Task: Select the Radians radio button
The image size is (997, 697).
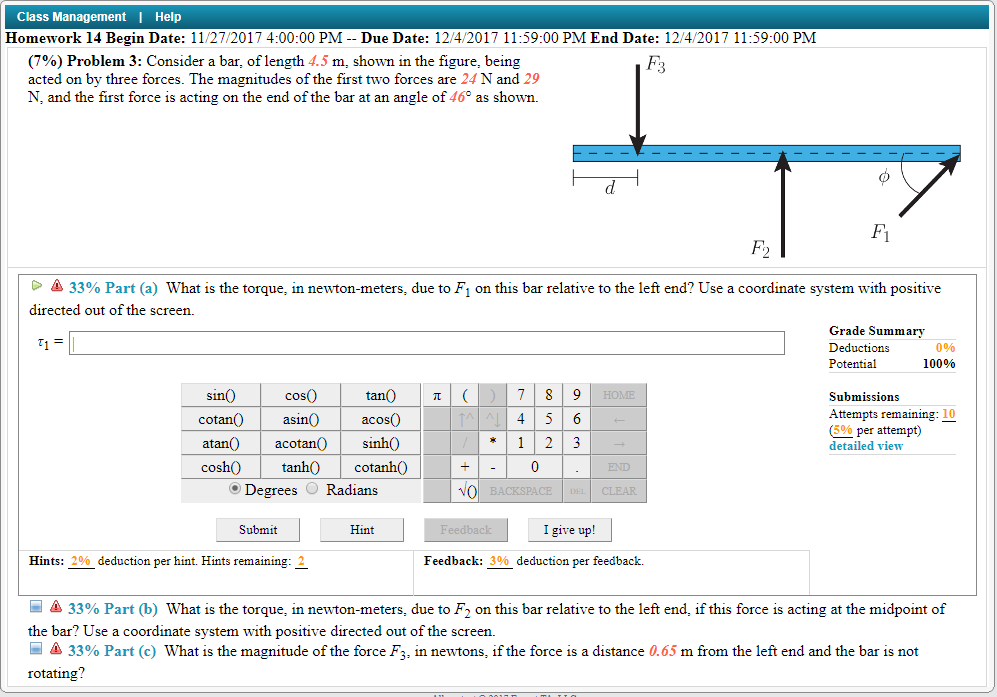Action: coord(311,489)
